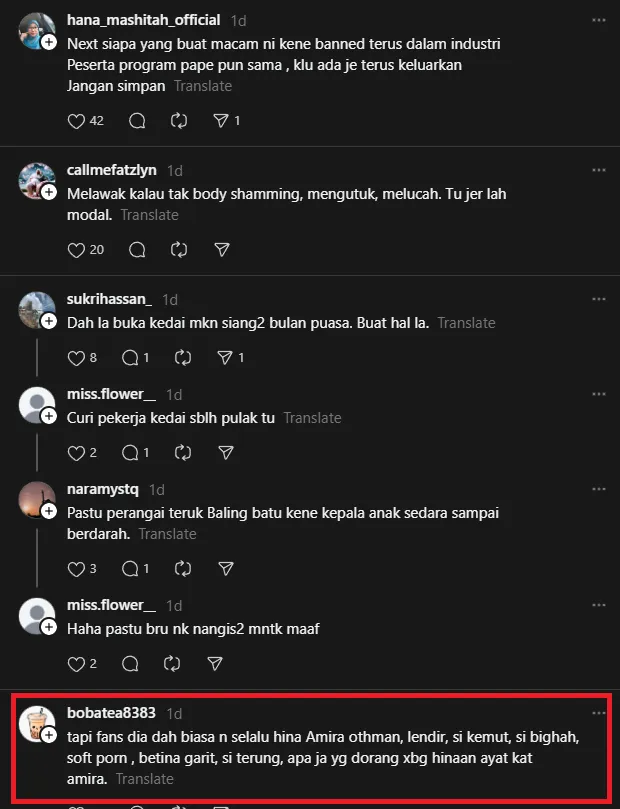Open the reply icon under sukrihassan_'s comment
This screenshot has height=809, width=620.
point(131,357)
